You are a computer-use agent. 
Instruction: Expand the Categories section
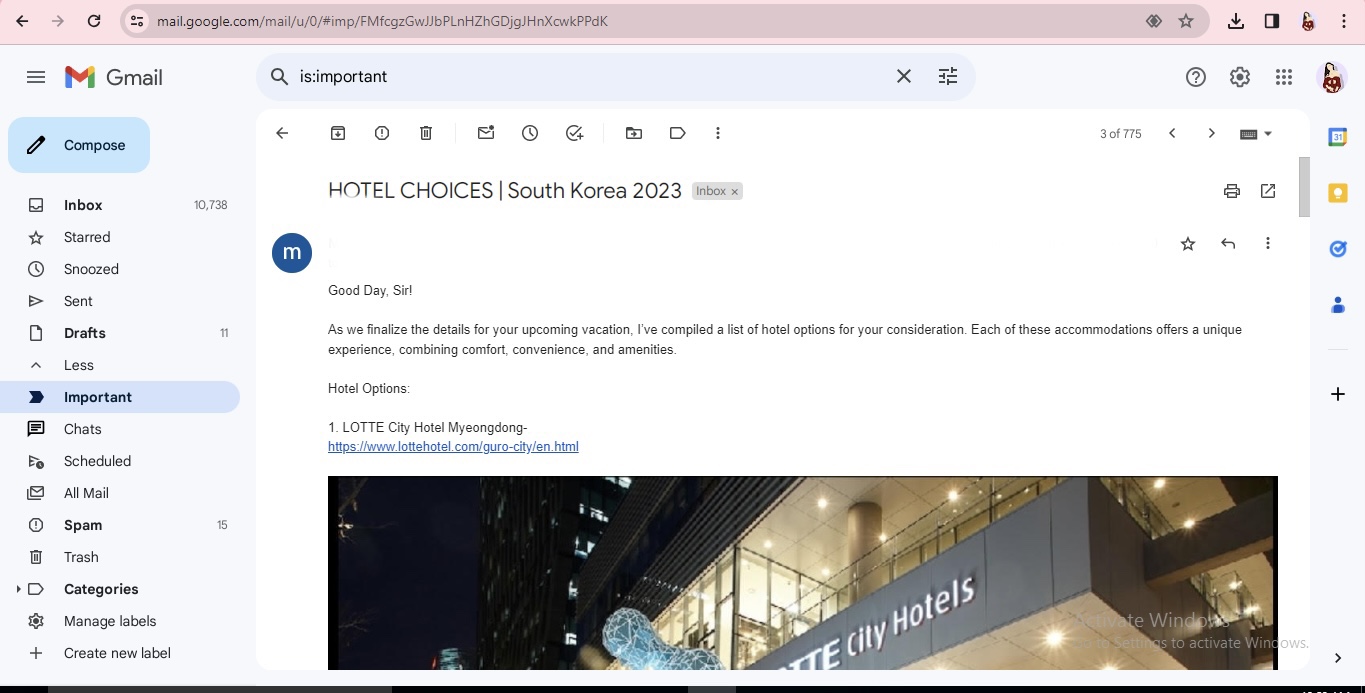click(x=18, y=589)
